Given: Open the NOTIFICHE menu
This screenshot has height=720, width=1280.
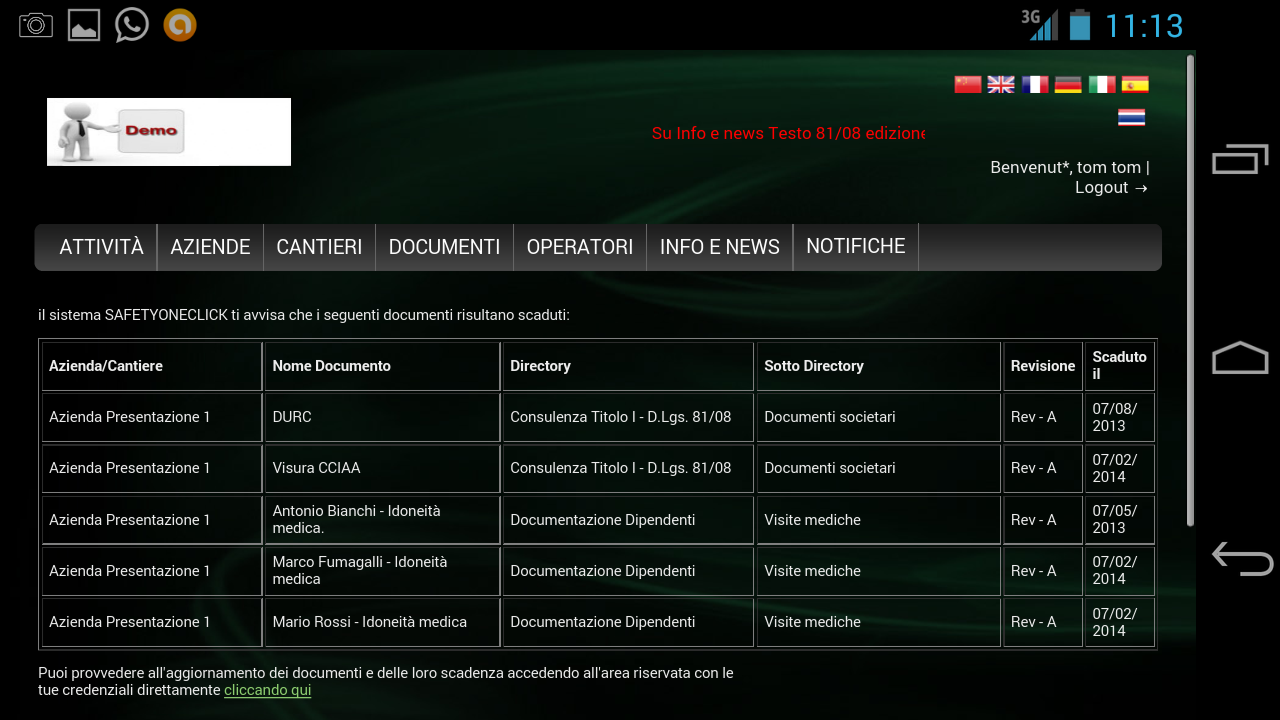Looking at the screenshot, I should click(856, 247).
